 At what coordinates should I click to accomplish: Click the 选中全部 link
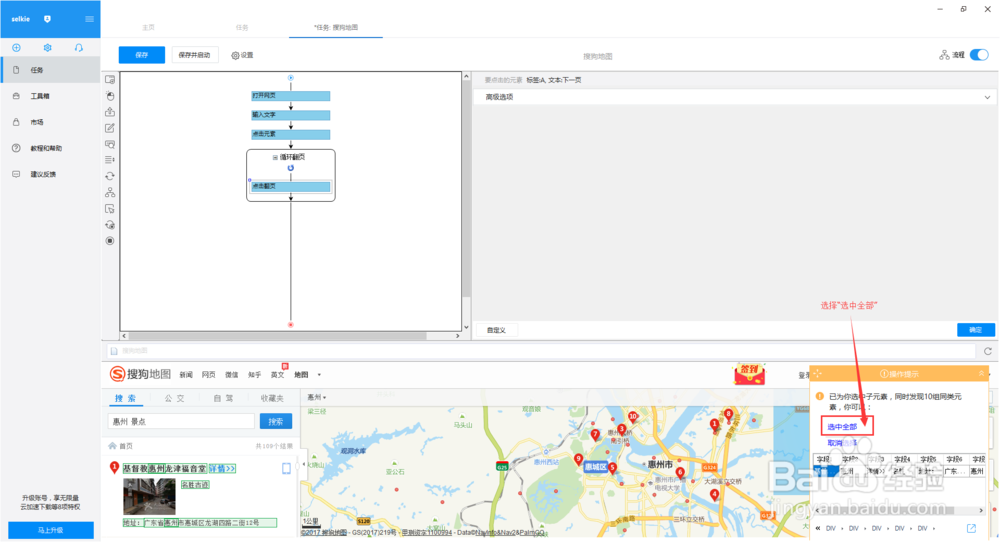[842, 427]
